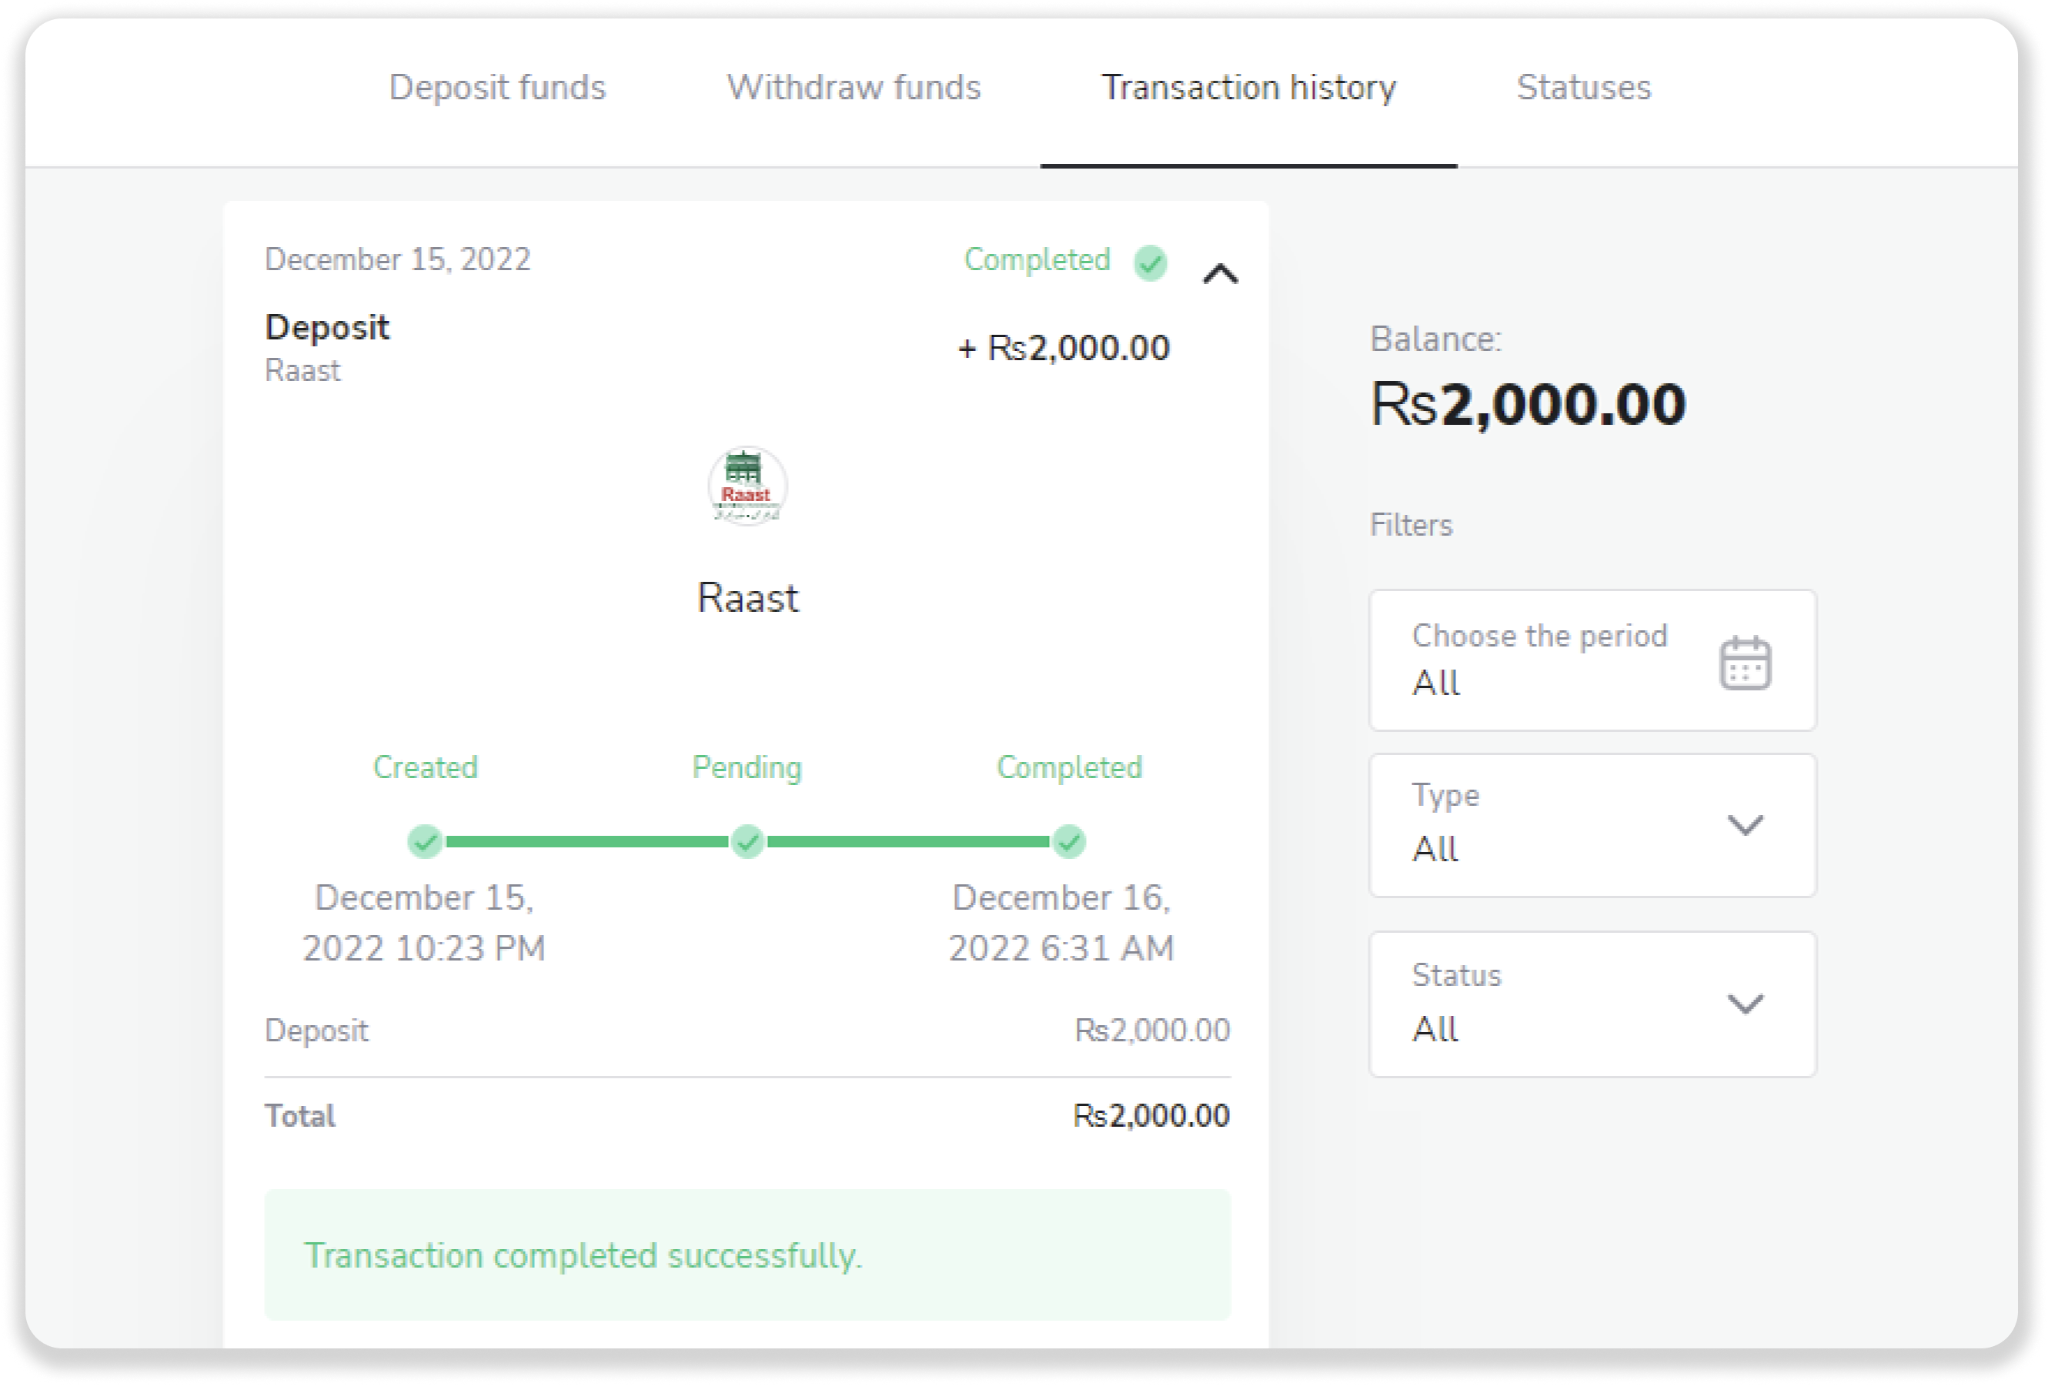Click the + Rs2,000.00 deposit amount
This screenshot has width=2048, height=1385.
(1064, 348)
